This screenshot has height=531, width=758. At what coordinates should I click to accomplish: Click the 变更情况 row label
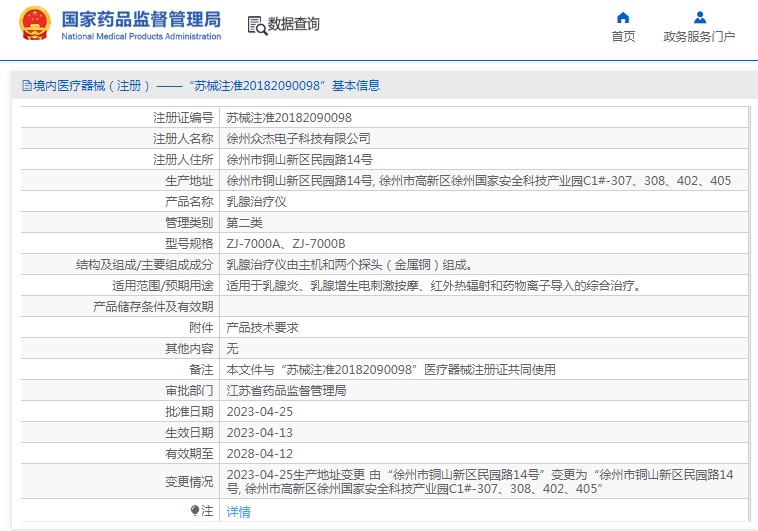click(x=189, y=482)
